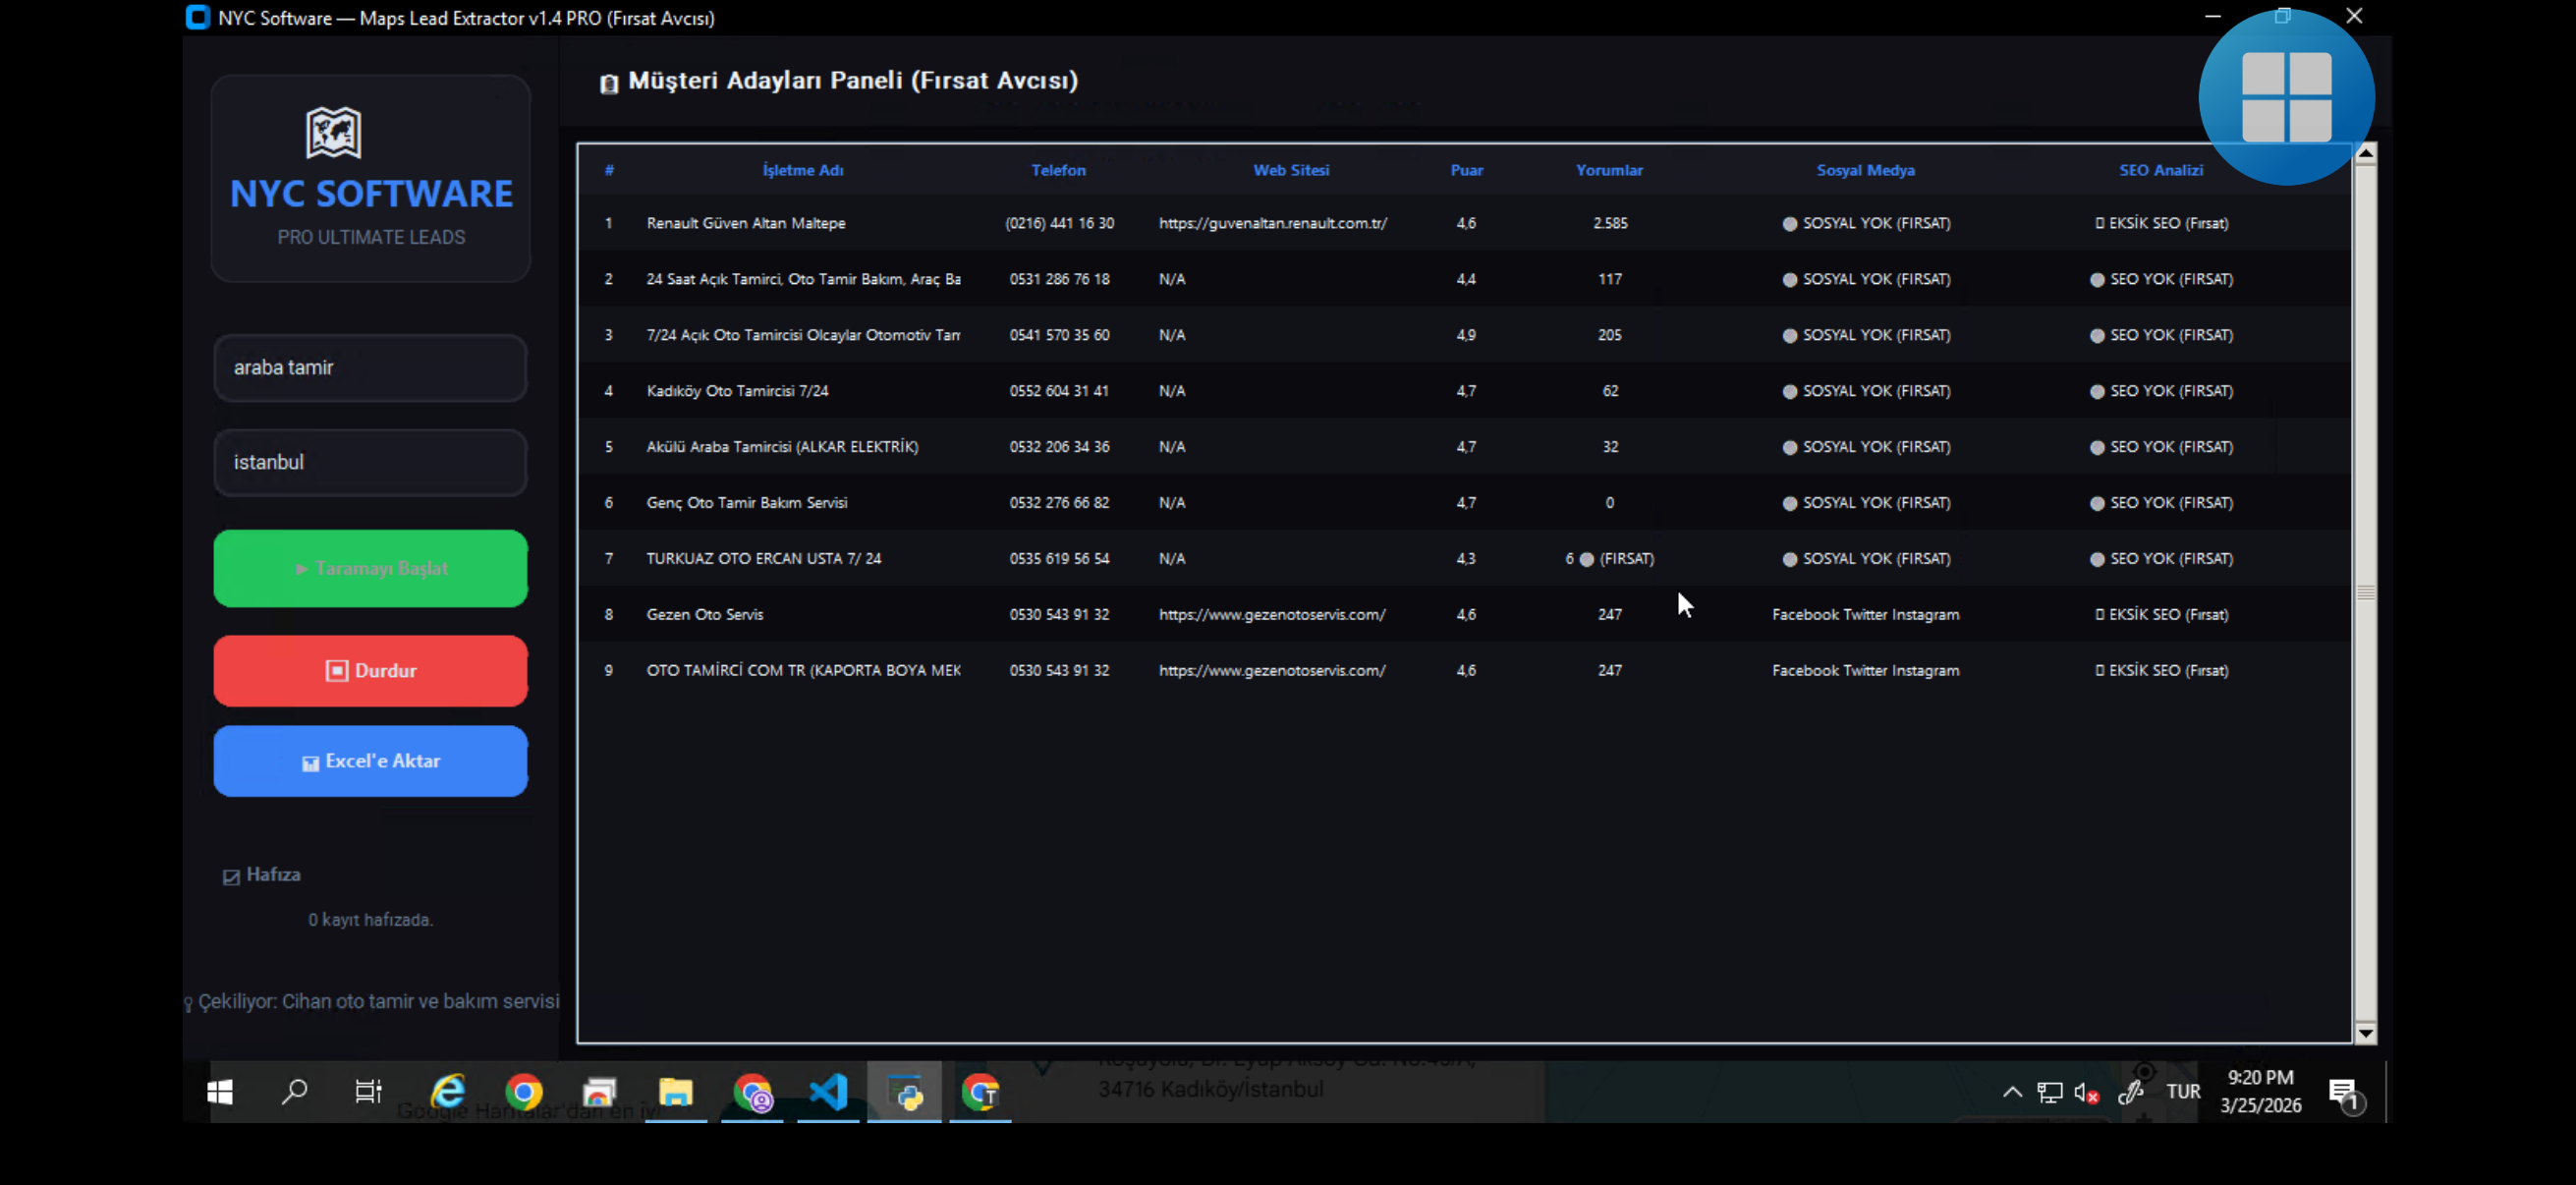Screen dimensions: 2576x1185
Task: Click row 8's gezenotoservis.com website cell
Action: pos(1272,615)
